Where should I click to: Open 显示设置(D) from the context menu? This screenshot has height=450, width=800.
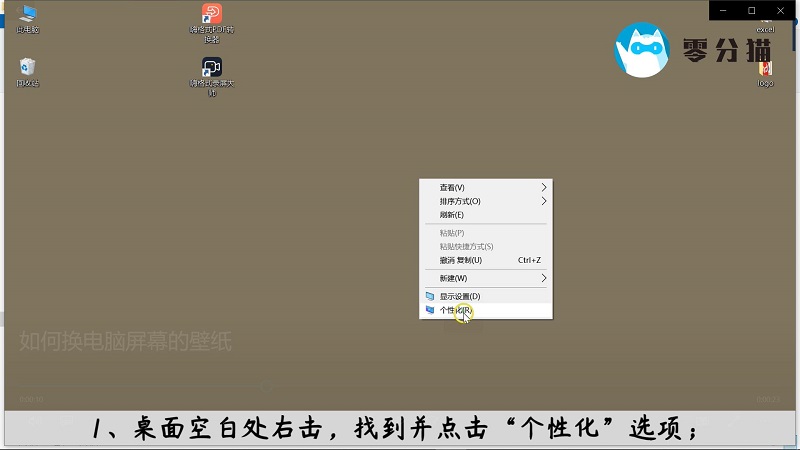[x=460, y=297]
